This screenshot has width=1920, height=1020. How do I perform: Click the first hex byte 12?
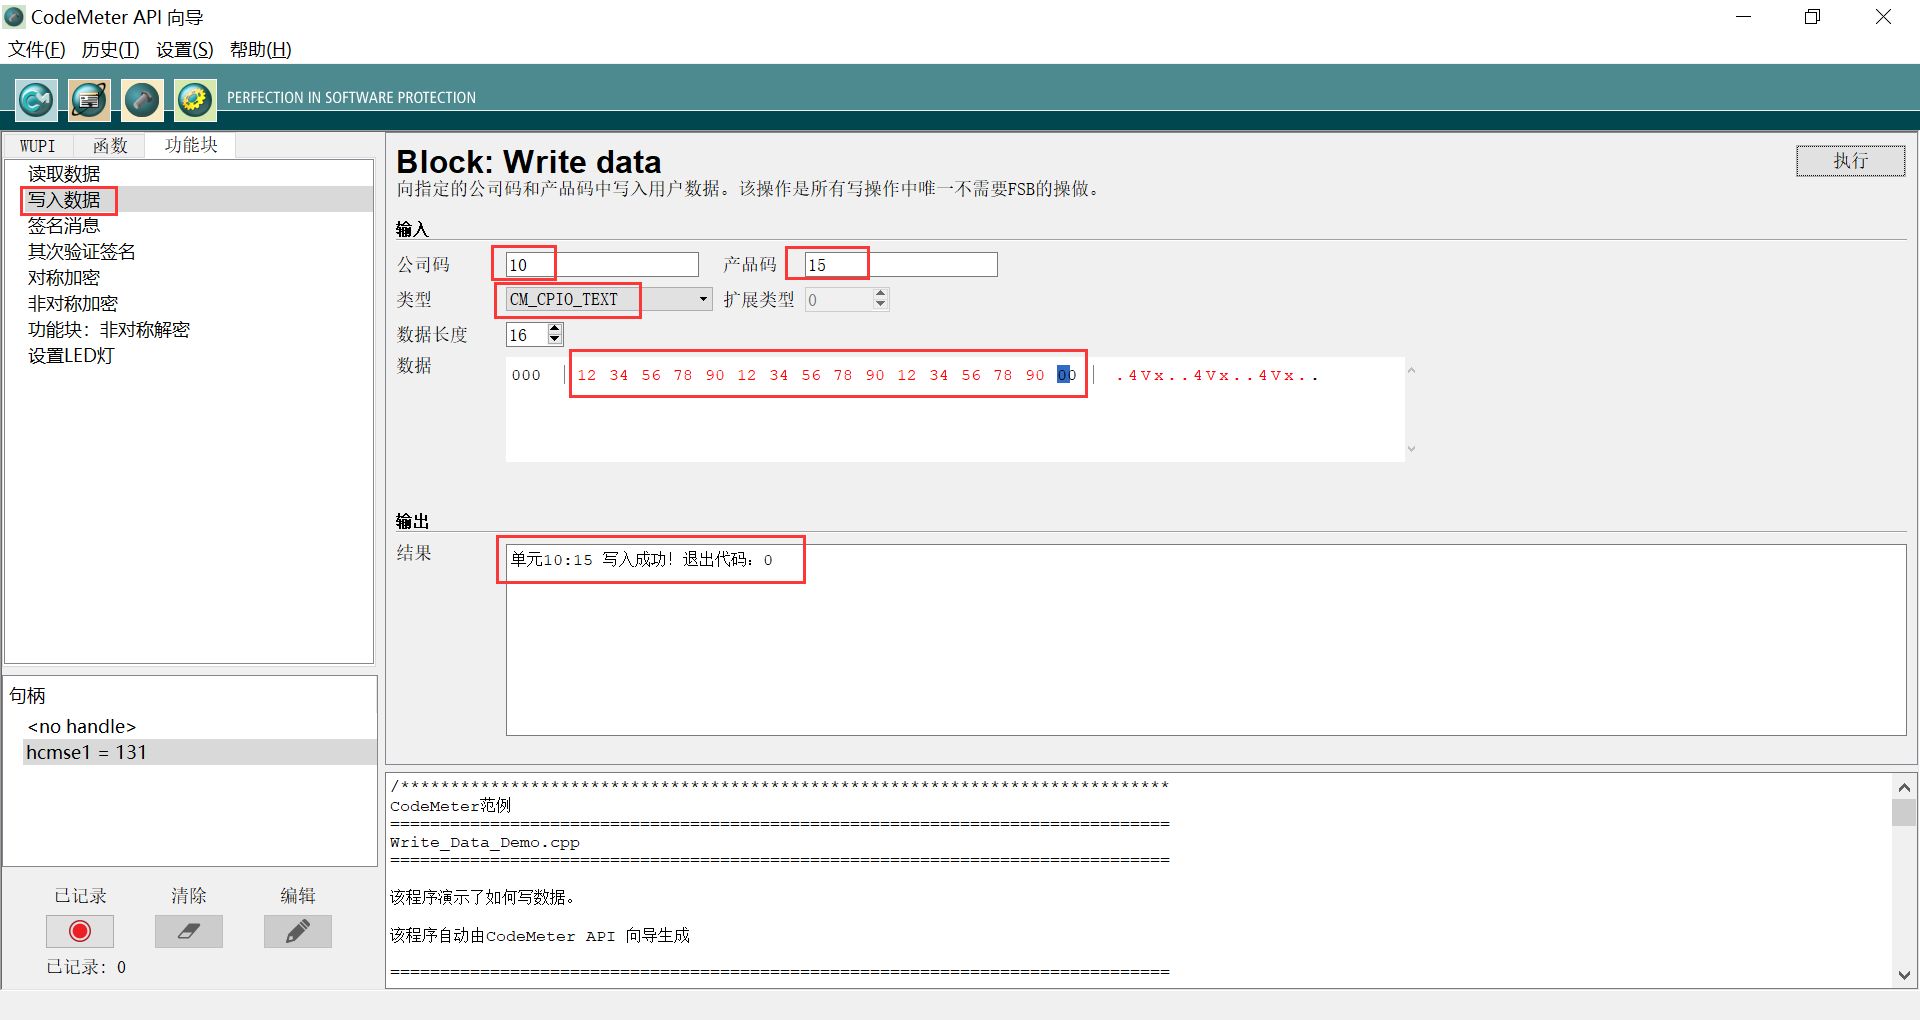pos(587,375)
